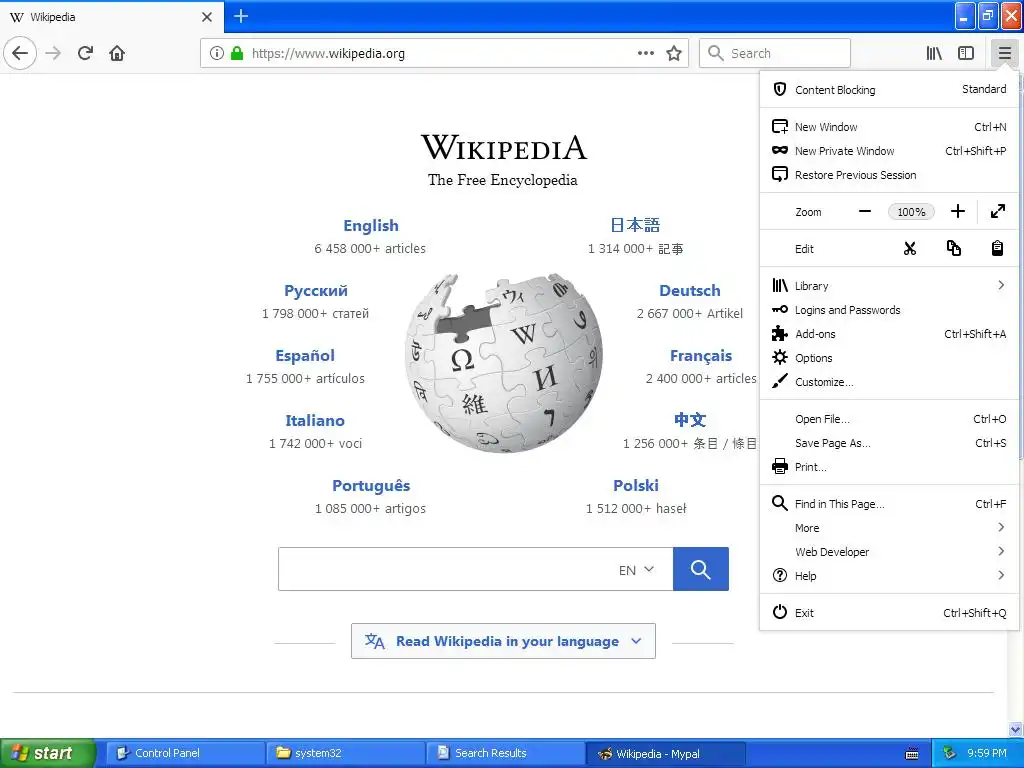Toggle the sidebars toolbar icon
1024x768 pixels.
pyautogui.click(x=966, y=53)
